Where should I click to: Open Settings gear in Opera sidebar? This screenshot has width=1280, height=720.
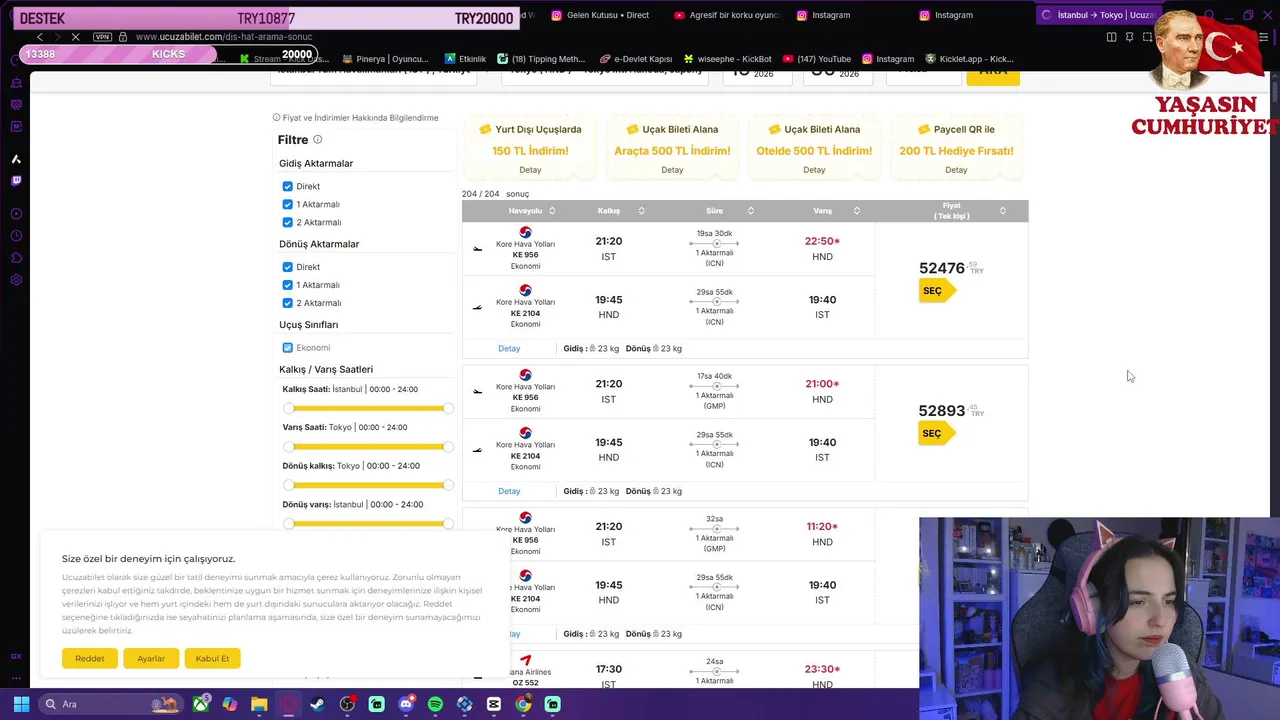click(x=16, y=280)
